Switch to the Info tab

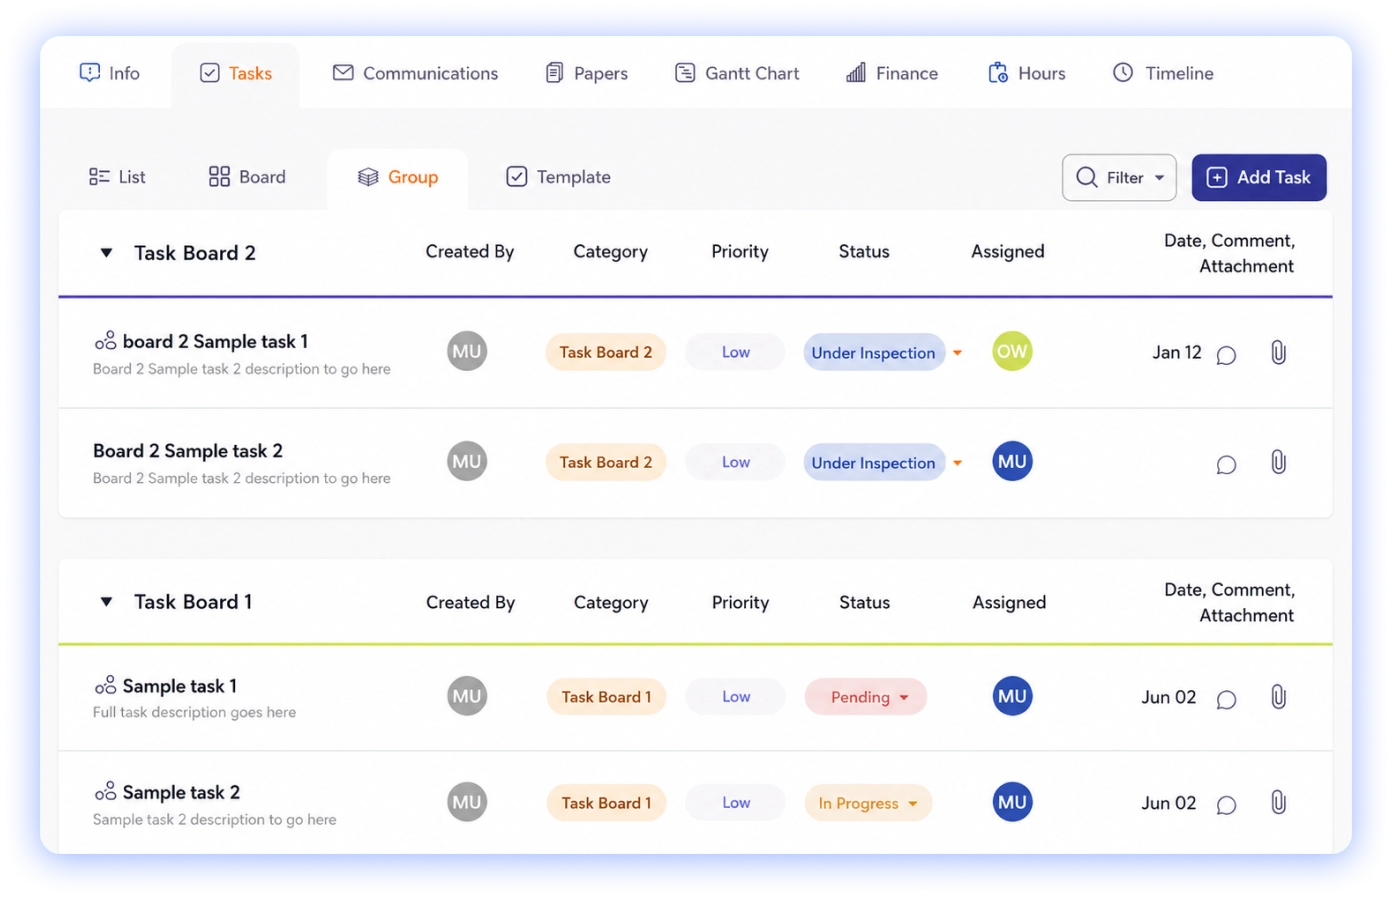[x=110, y=73]
